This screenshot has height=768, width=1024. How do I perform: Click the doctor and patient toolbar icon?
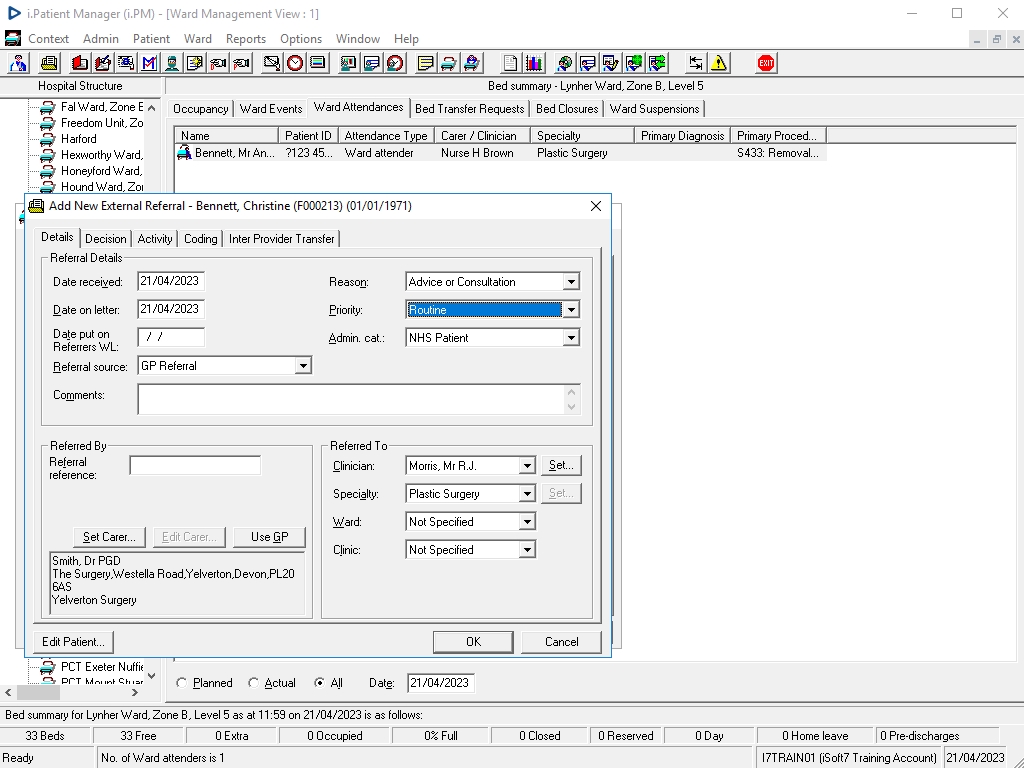(x=18, y=63)
